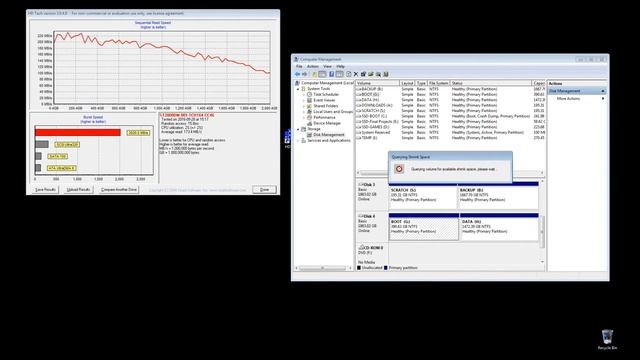Click the Disk 3 label in graphical view

pos(372,195)
